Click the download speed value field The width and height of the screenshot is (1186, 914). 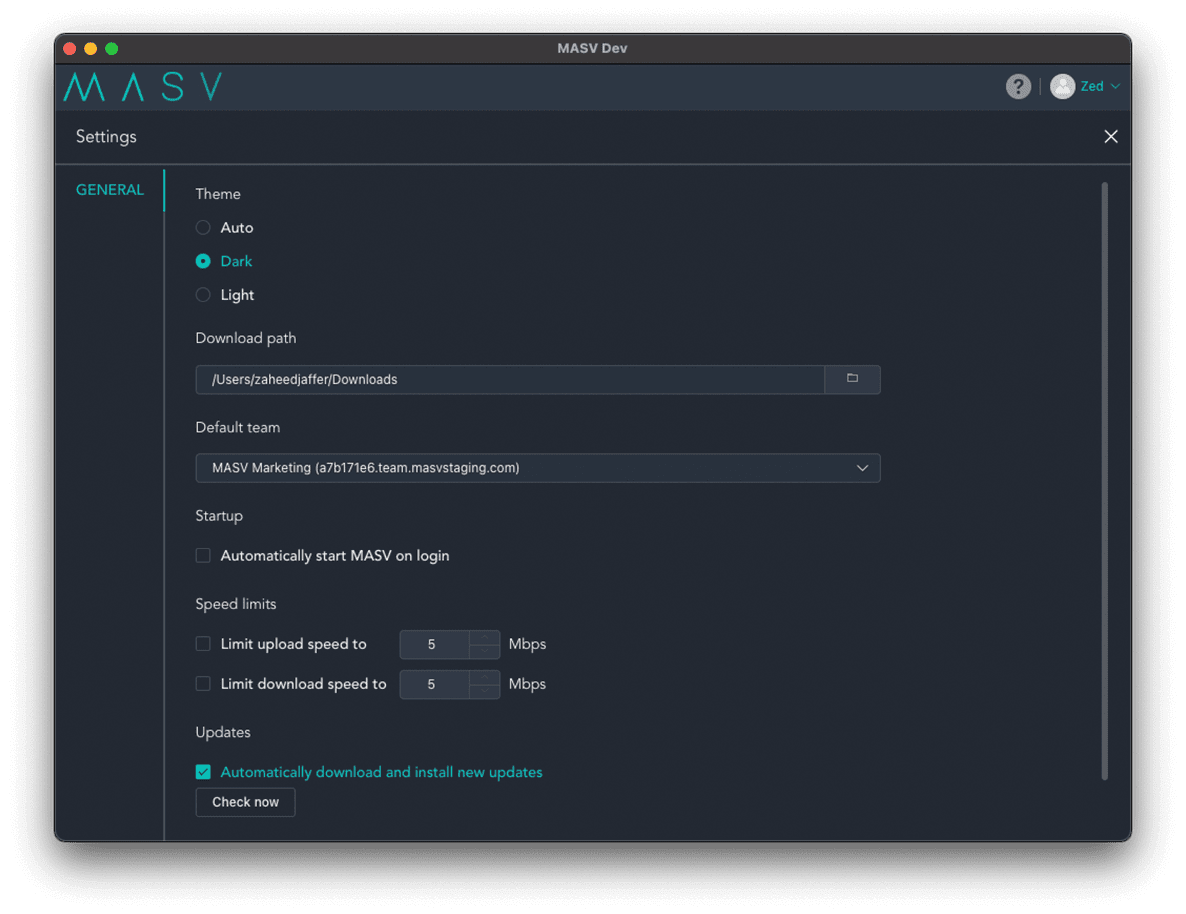[434, 685]
